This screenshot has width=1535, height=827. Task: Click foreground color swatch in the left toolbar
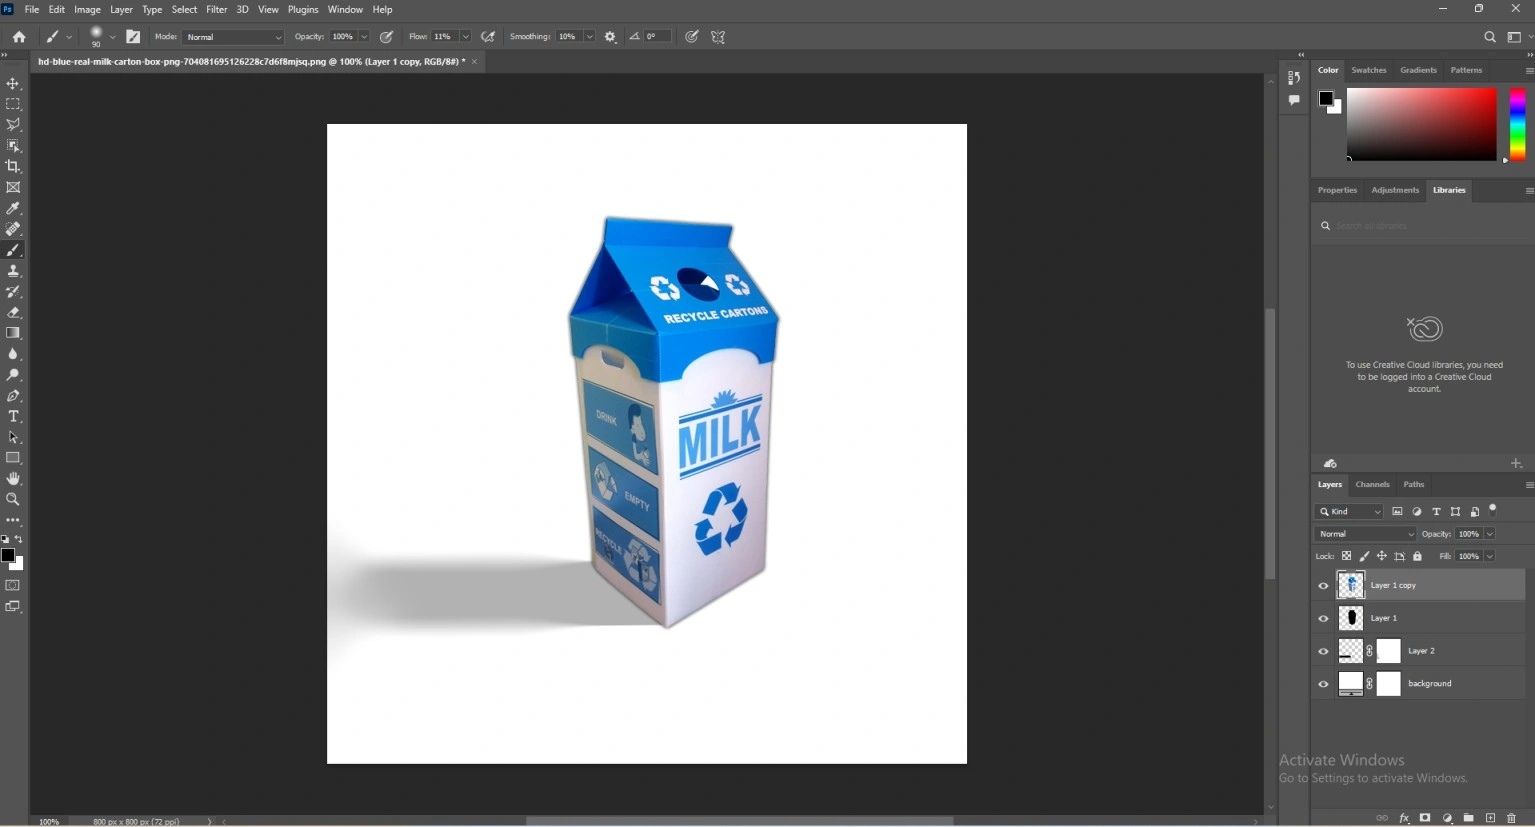click(8, 555)
